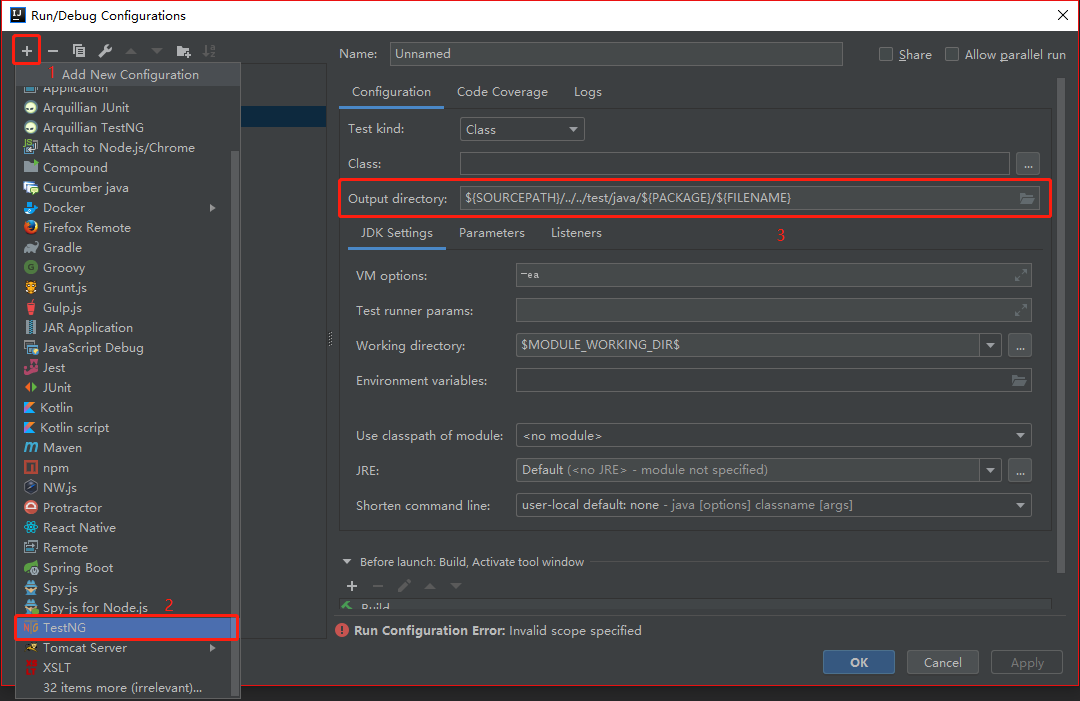Open the Test kind dropdown
Image resolution: width=1080 pixels, height=701 pixels.
522,129
